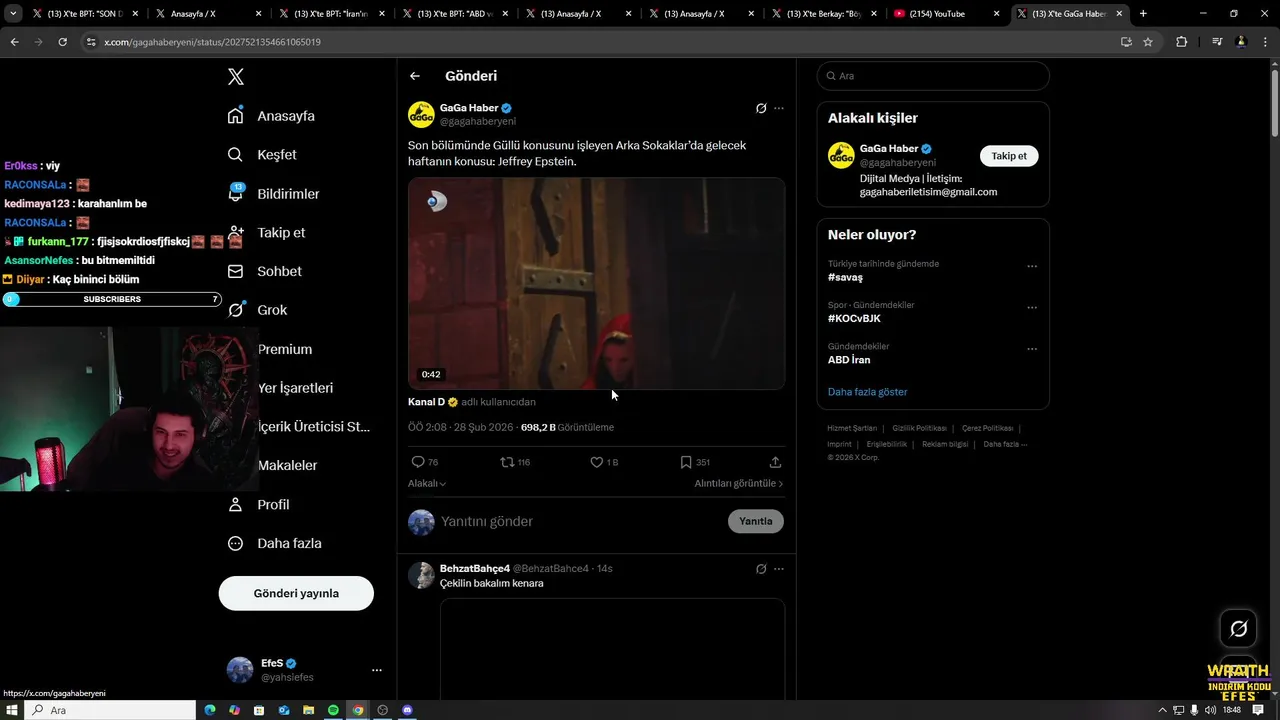The height and width of the screenshot is (720, 1280).
Task: Click the address bar URL
Action: pos(212,42)
